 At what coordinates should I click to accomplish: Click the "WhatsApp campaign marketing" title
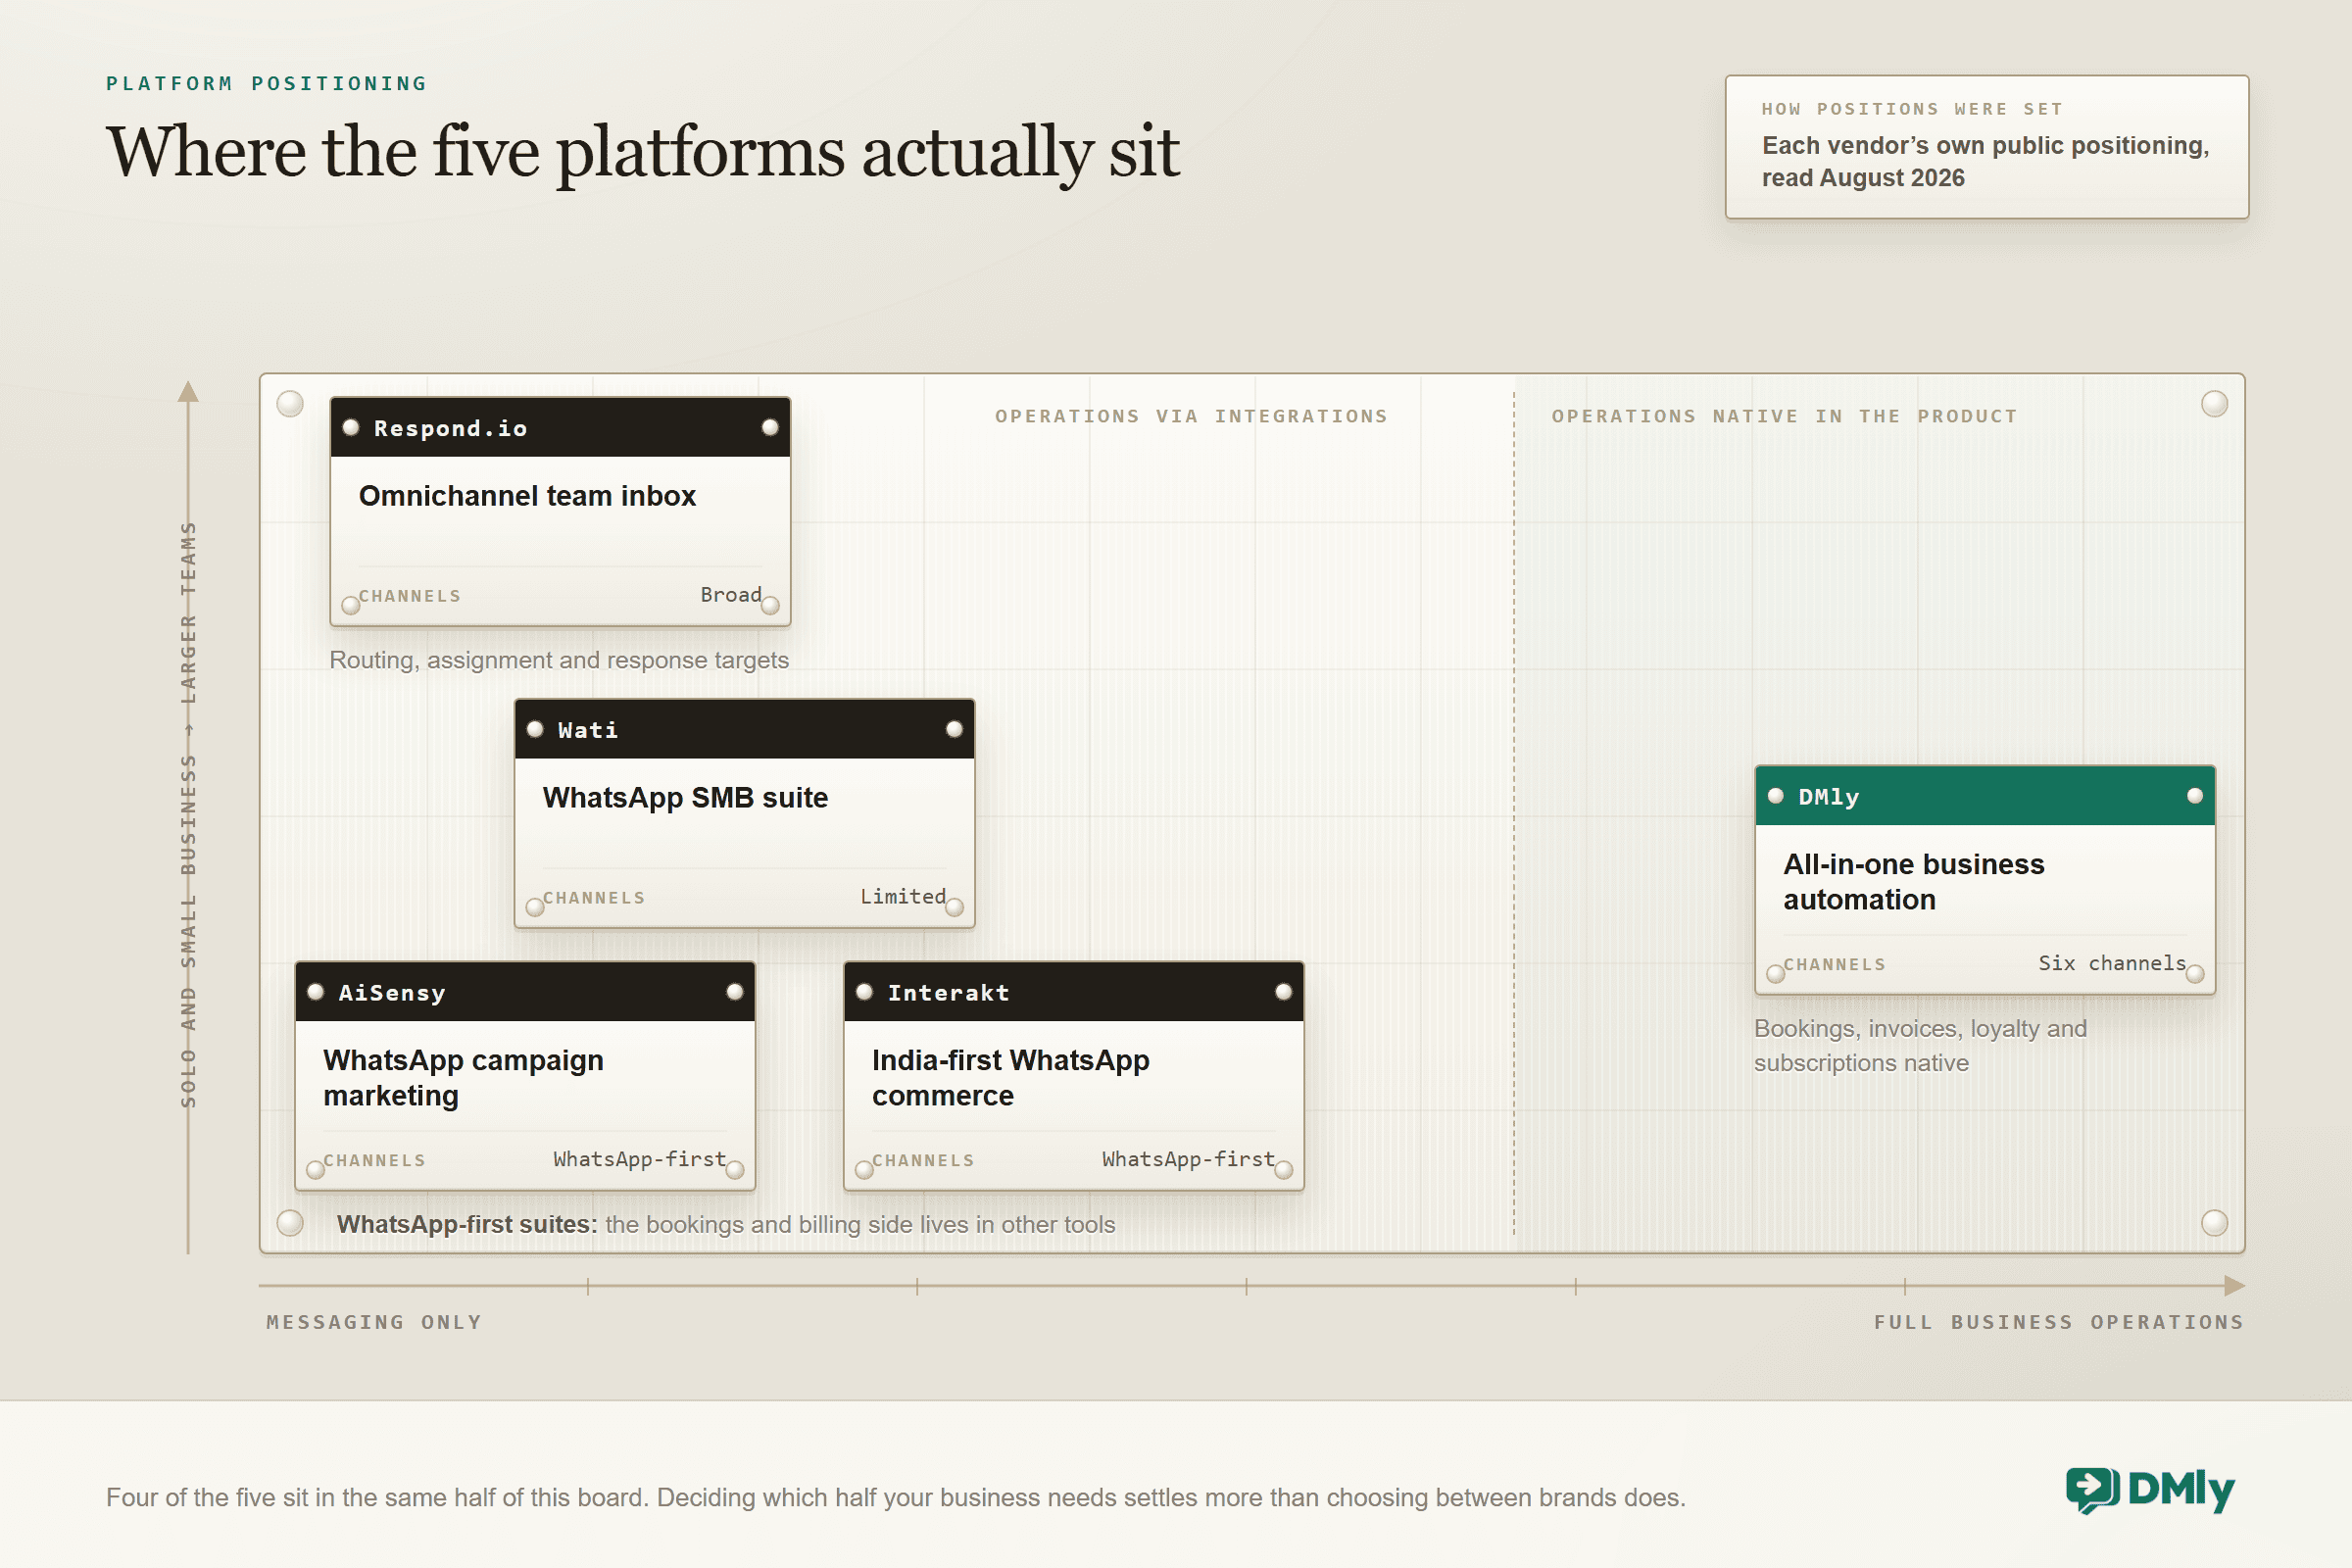point(463,1078)
